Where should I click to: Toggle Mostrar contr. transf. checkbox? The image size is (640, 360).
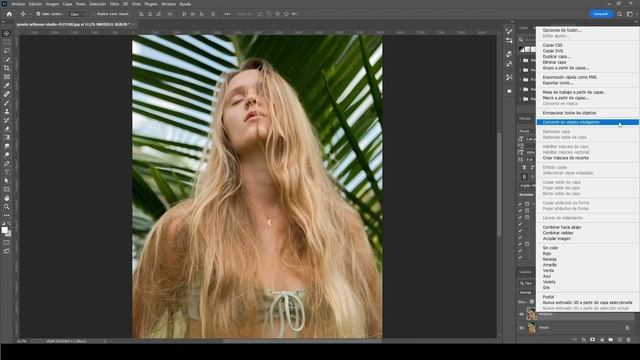point(93,14)
